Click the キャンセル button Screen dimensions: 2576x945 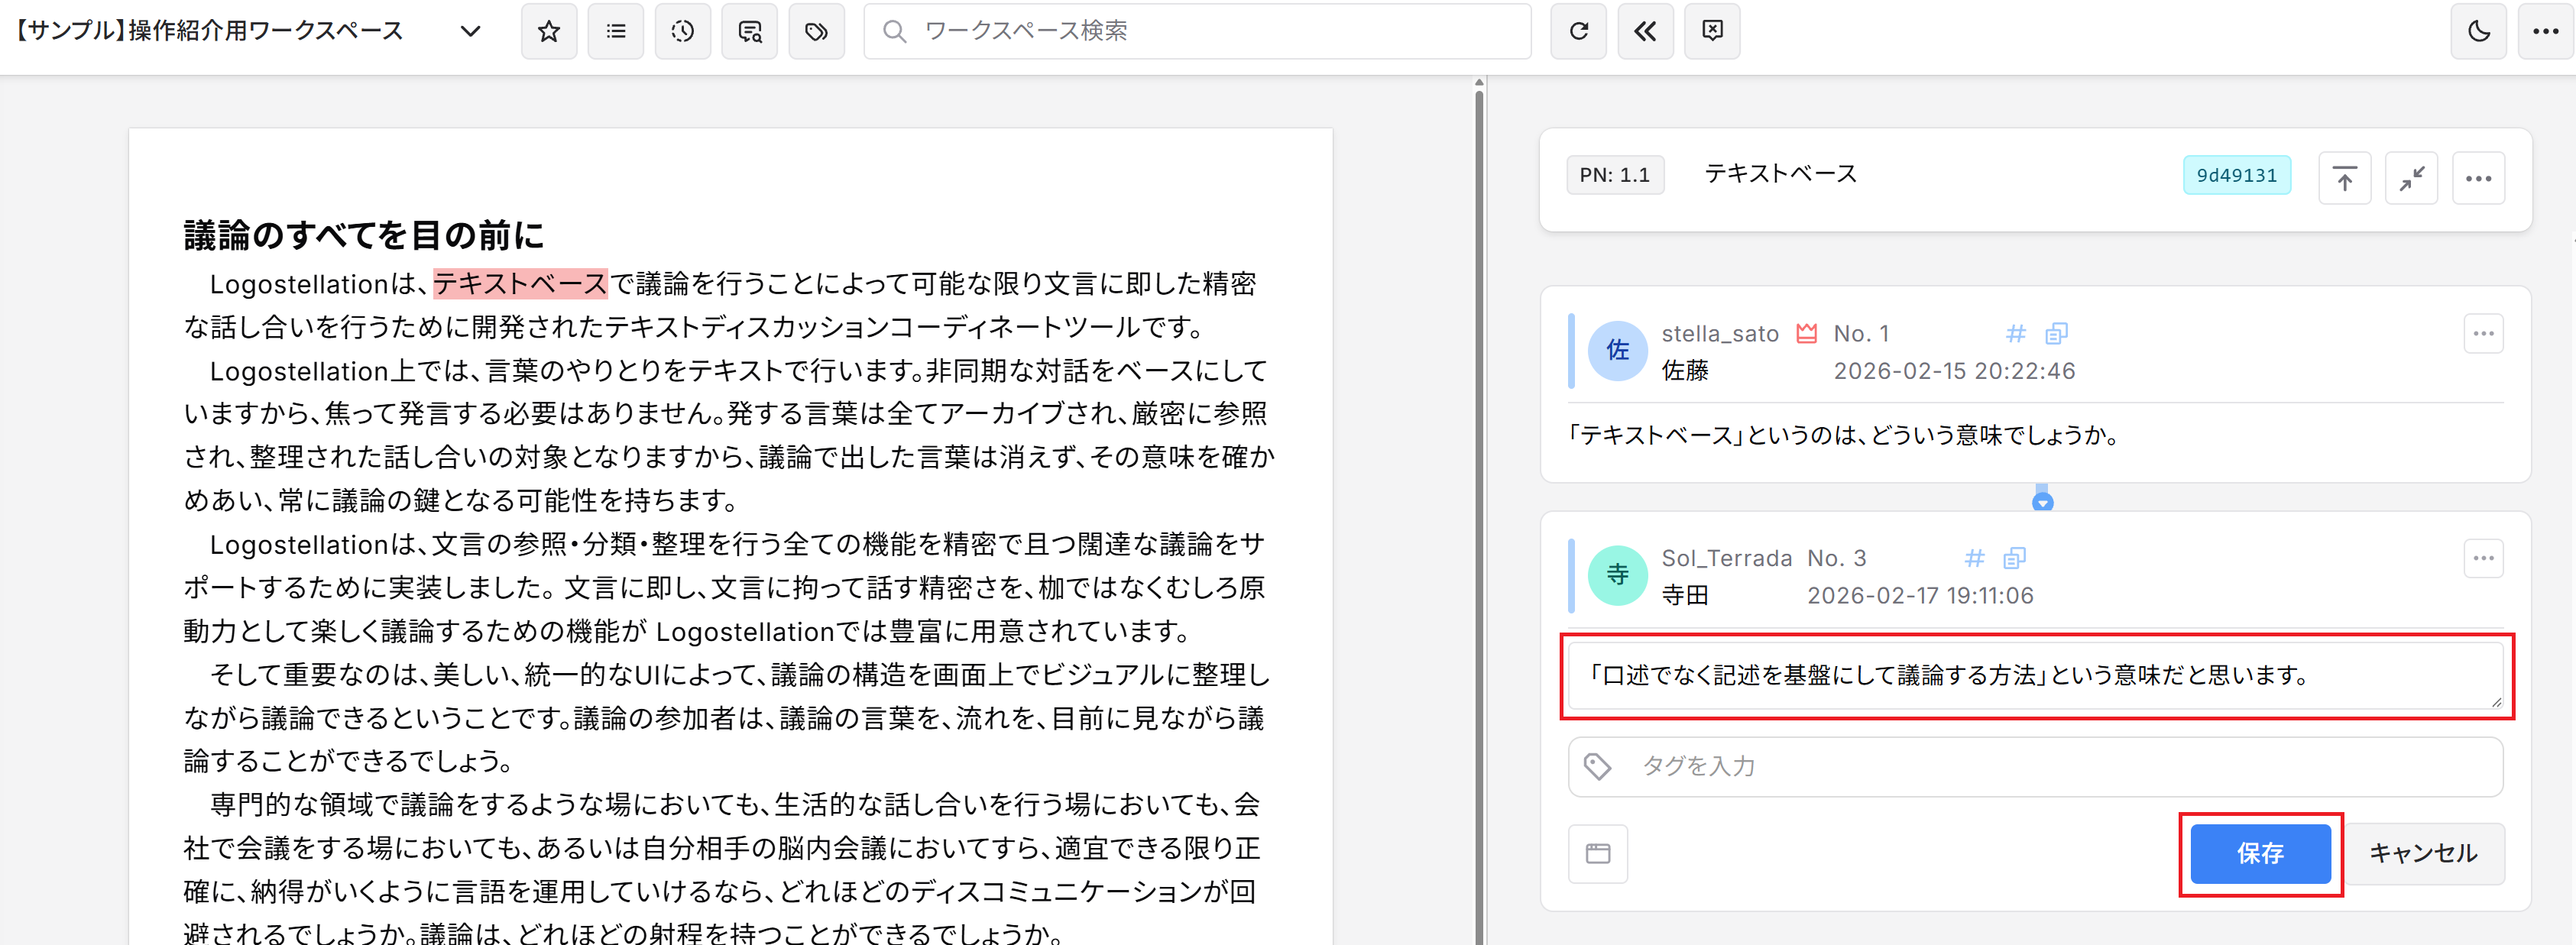coord(2424,854)
